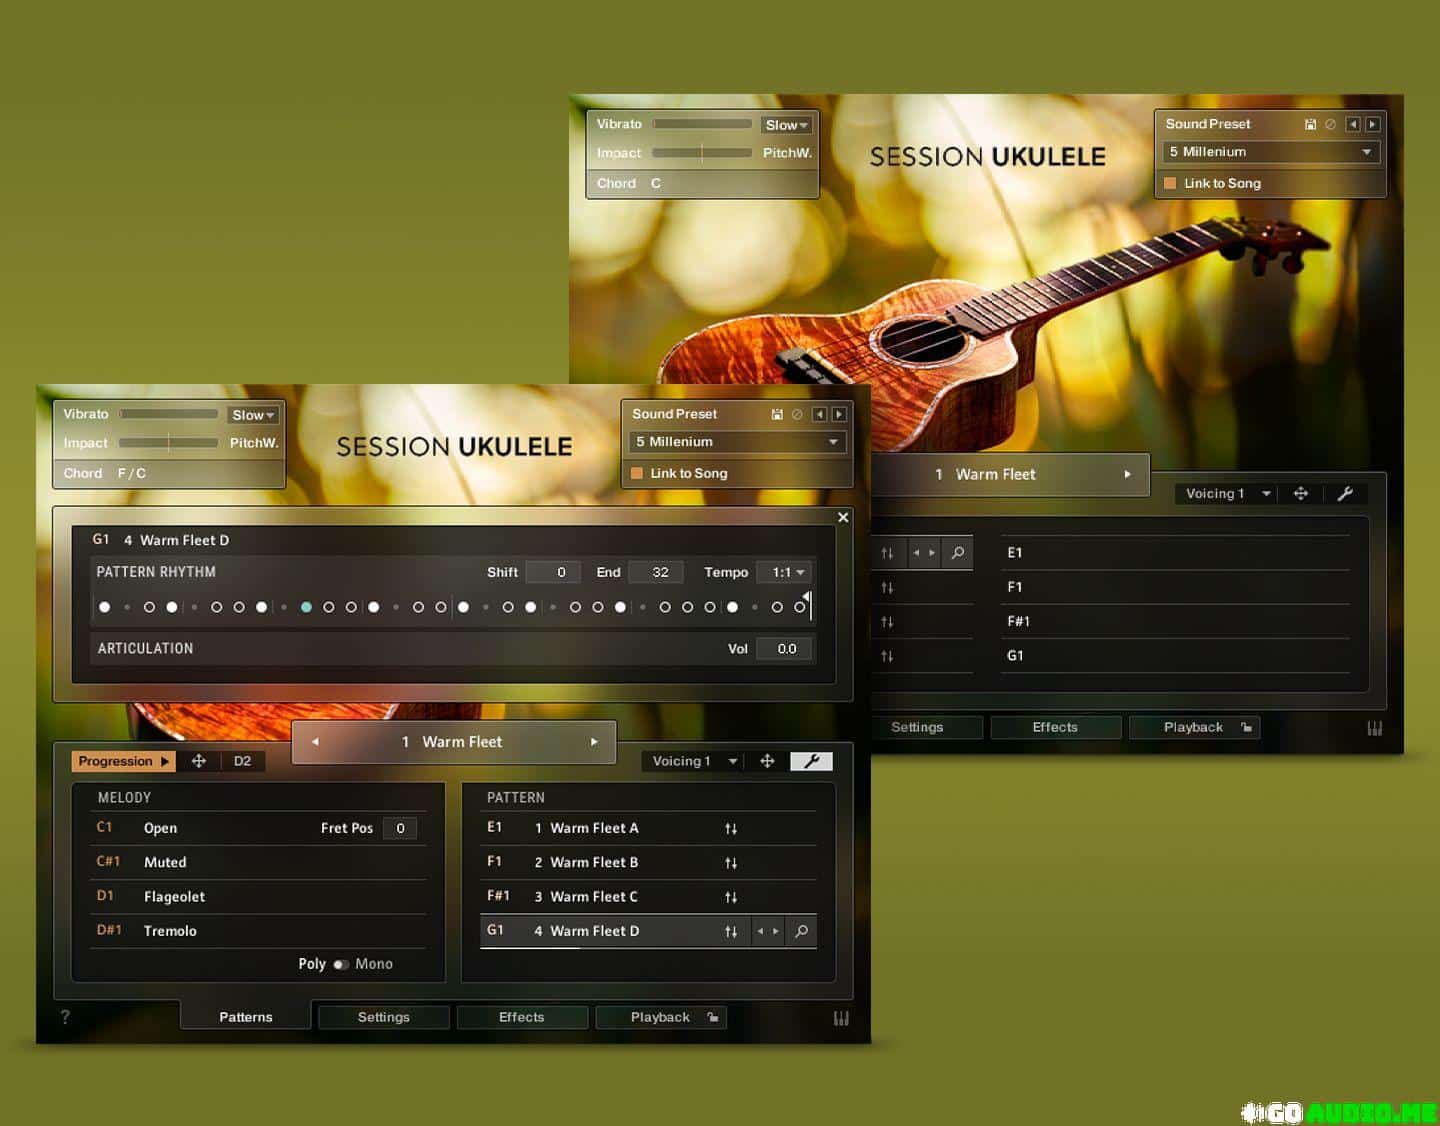Toggle Playback lock icon in back window

click(x=1246, y=727)
